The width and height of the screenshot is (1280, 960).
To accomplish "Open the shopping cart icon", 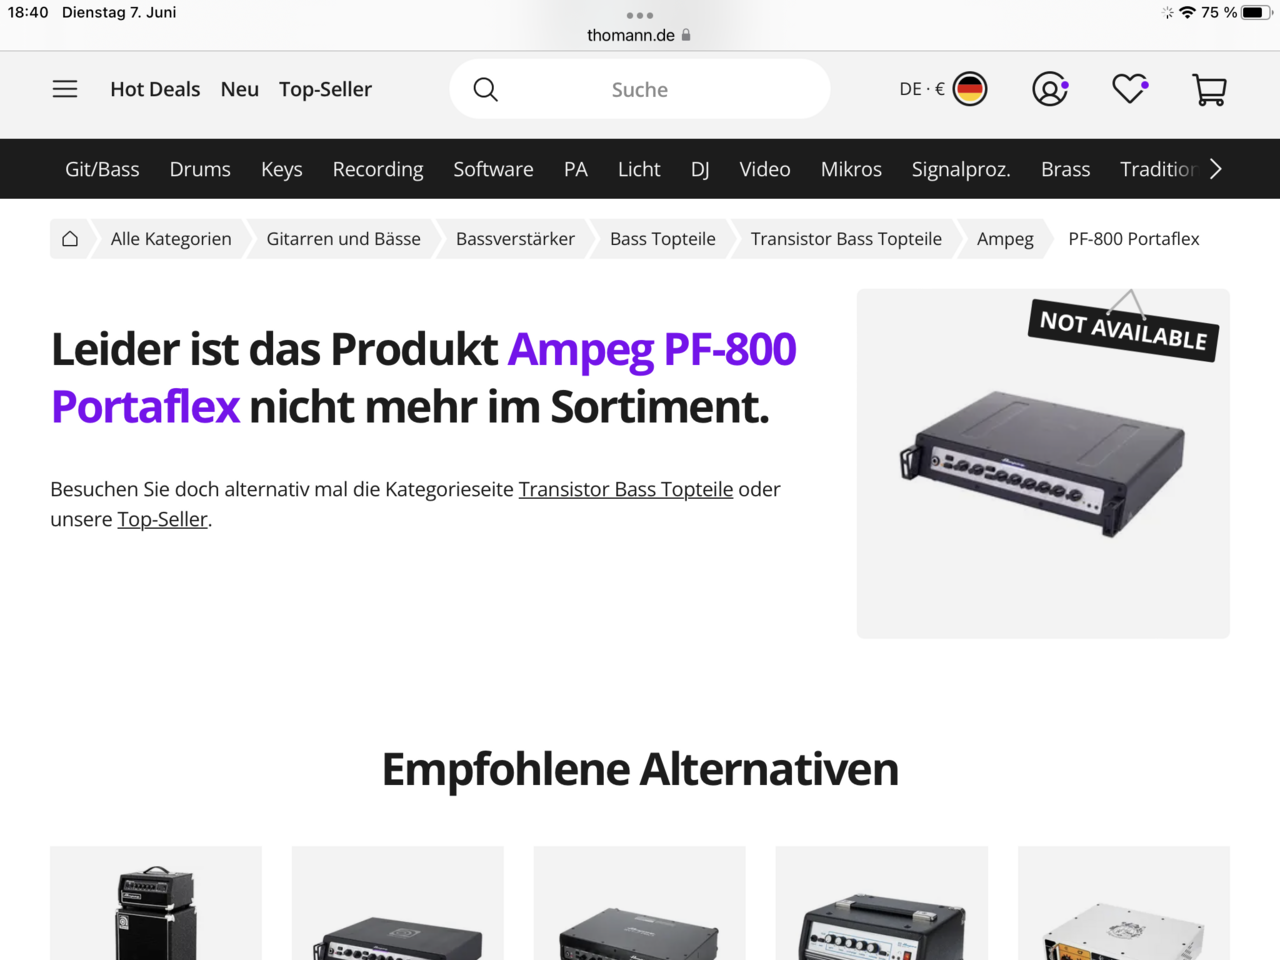I will click(1210, 90).
